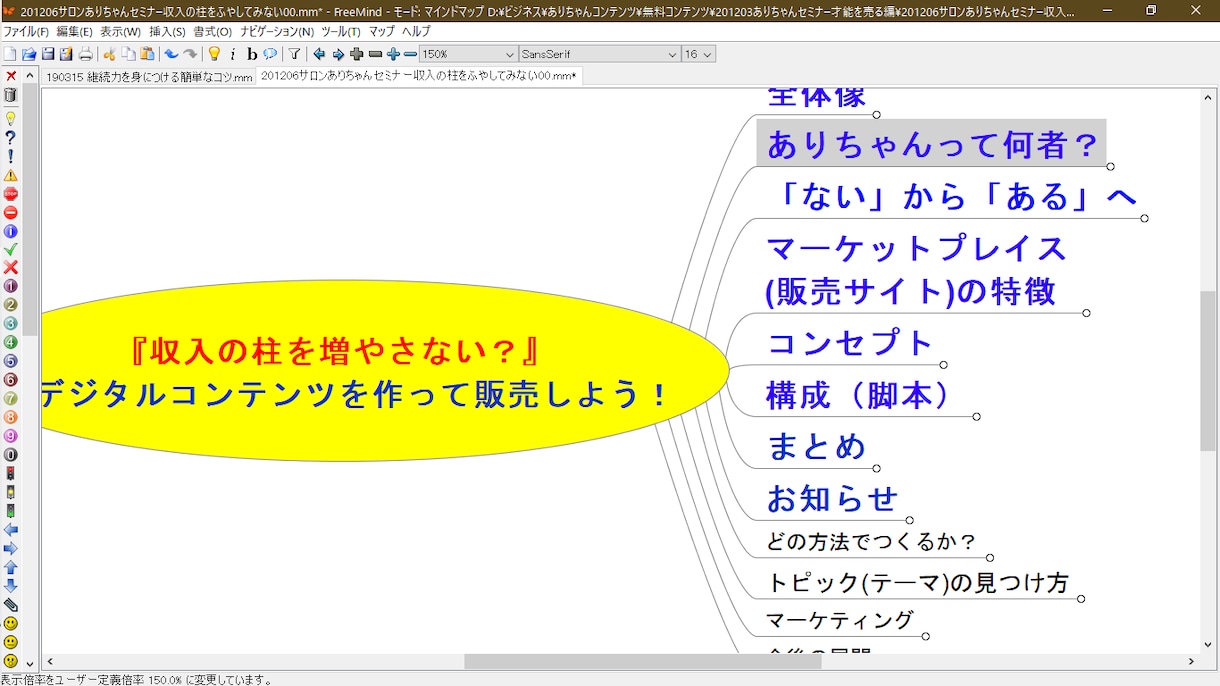Open the 挿入(S) menu
The image size is (1220, 686).
(x=168, y=32)
